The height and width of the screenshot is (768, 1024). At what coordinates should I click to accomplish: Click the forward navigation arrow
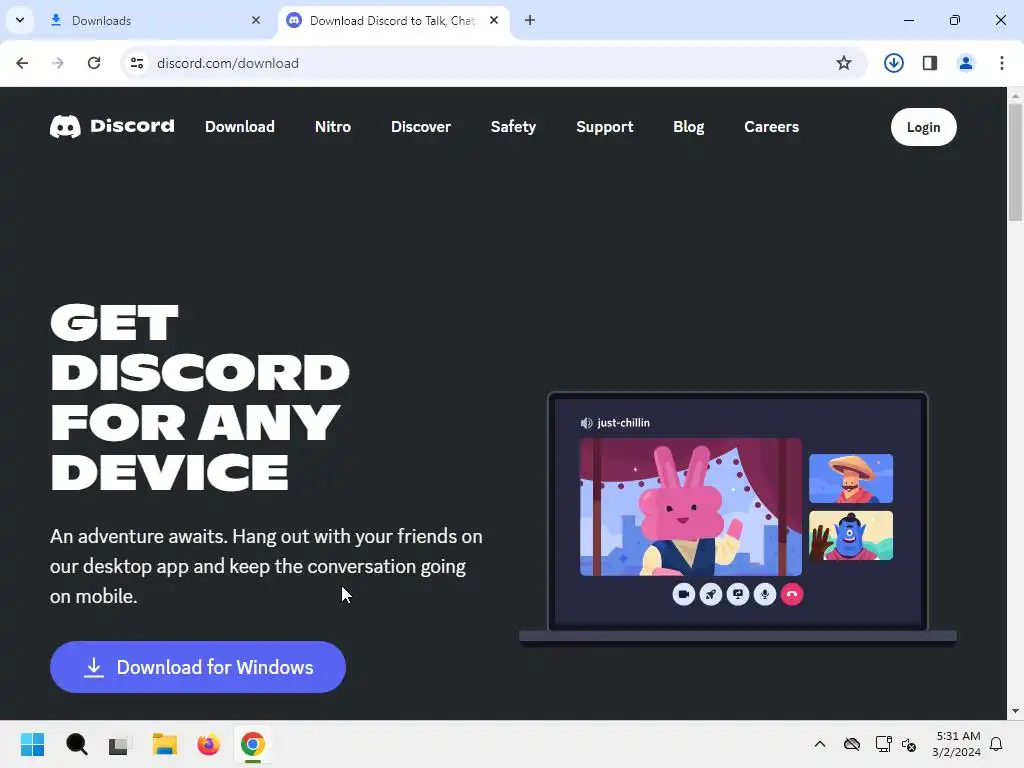coord(58,63)
